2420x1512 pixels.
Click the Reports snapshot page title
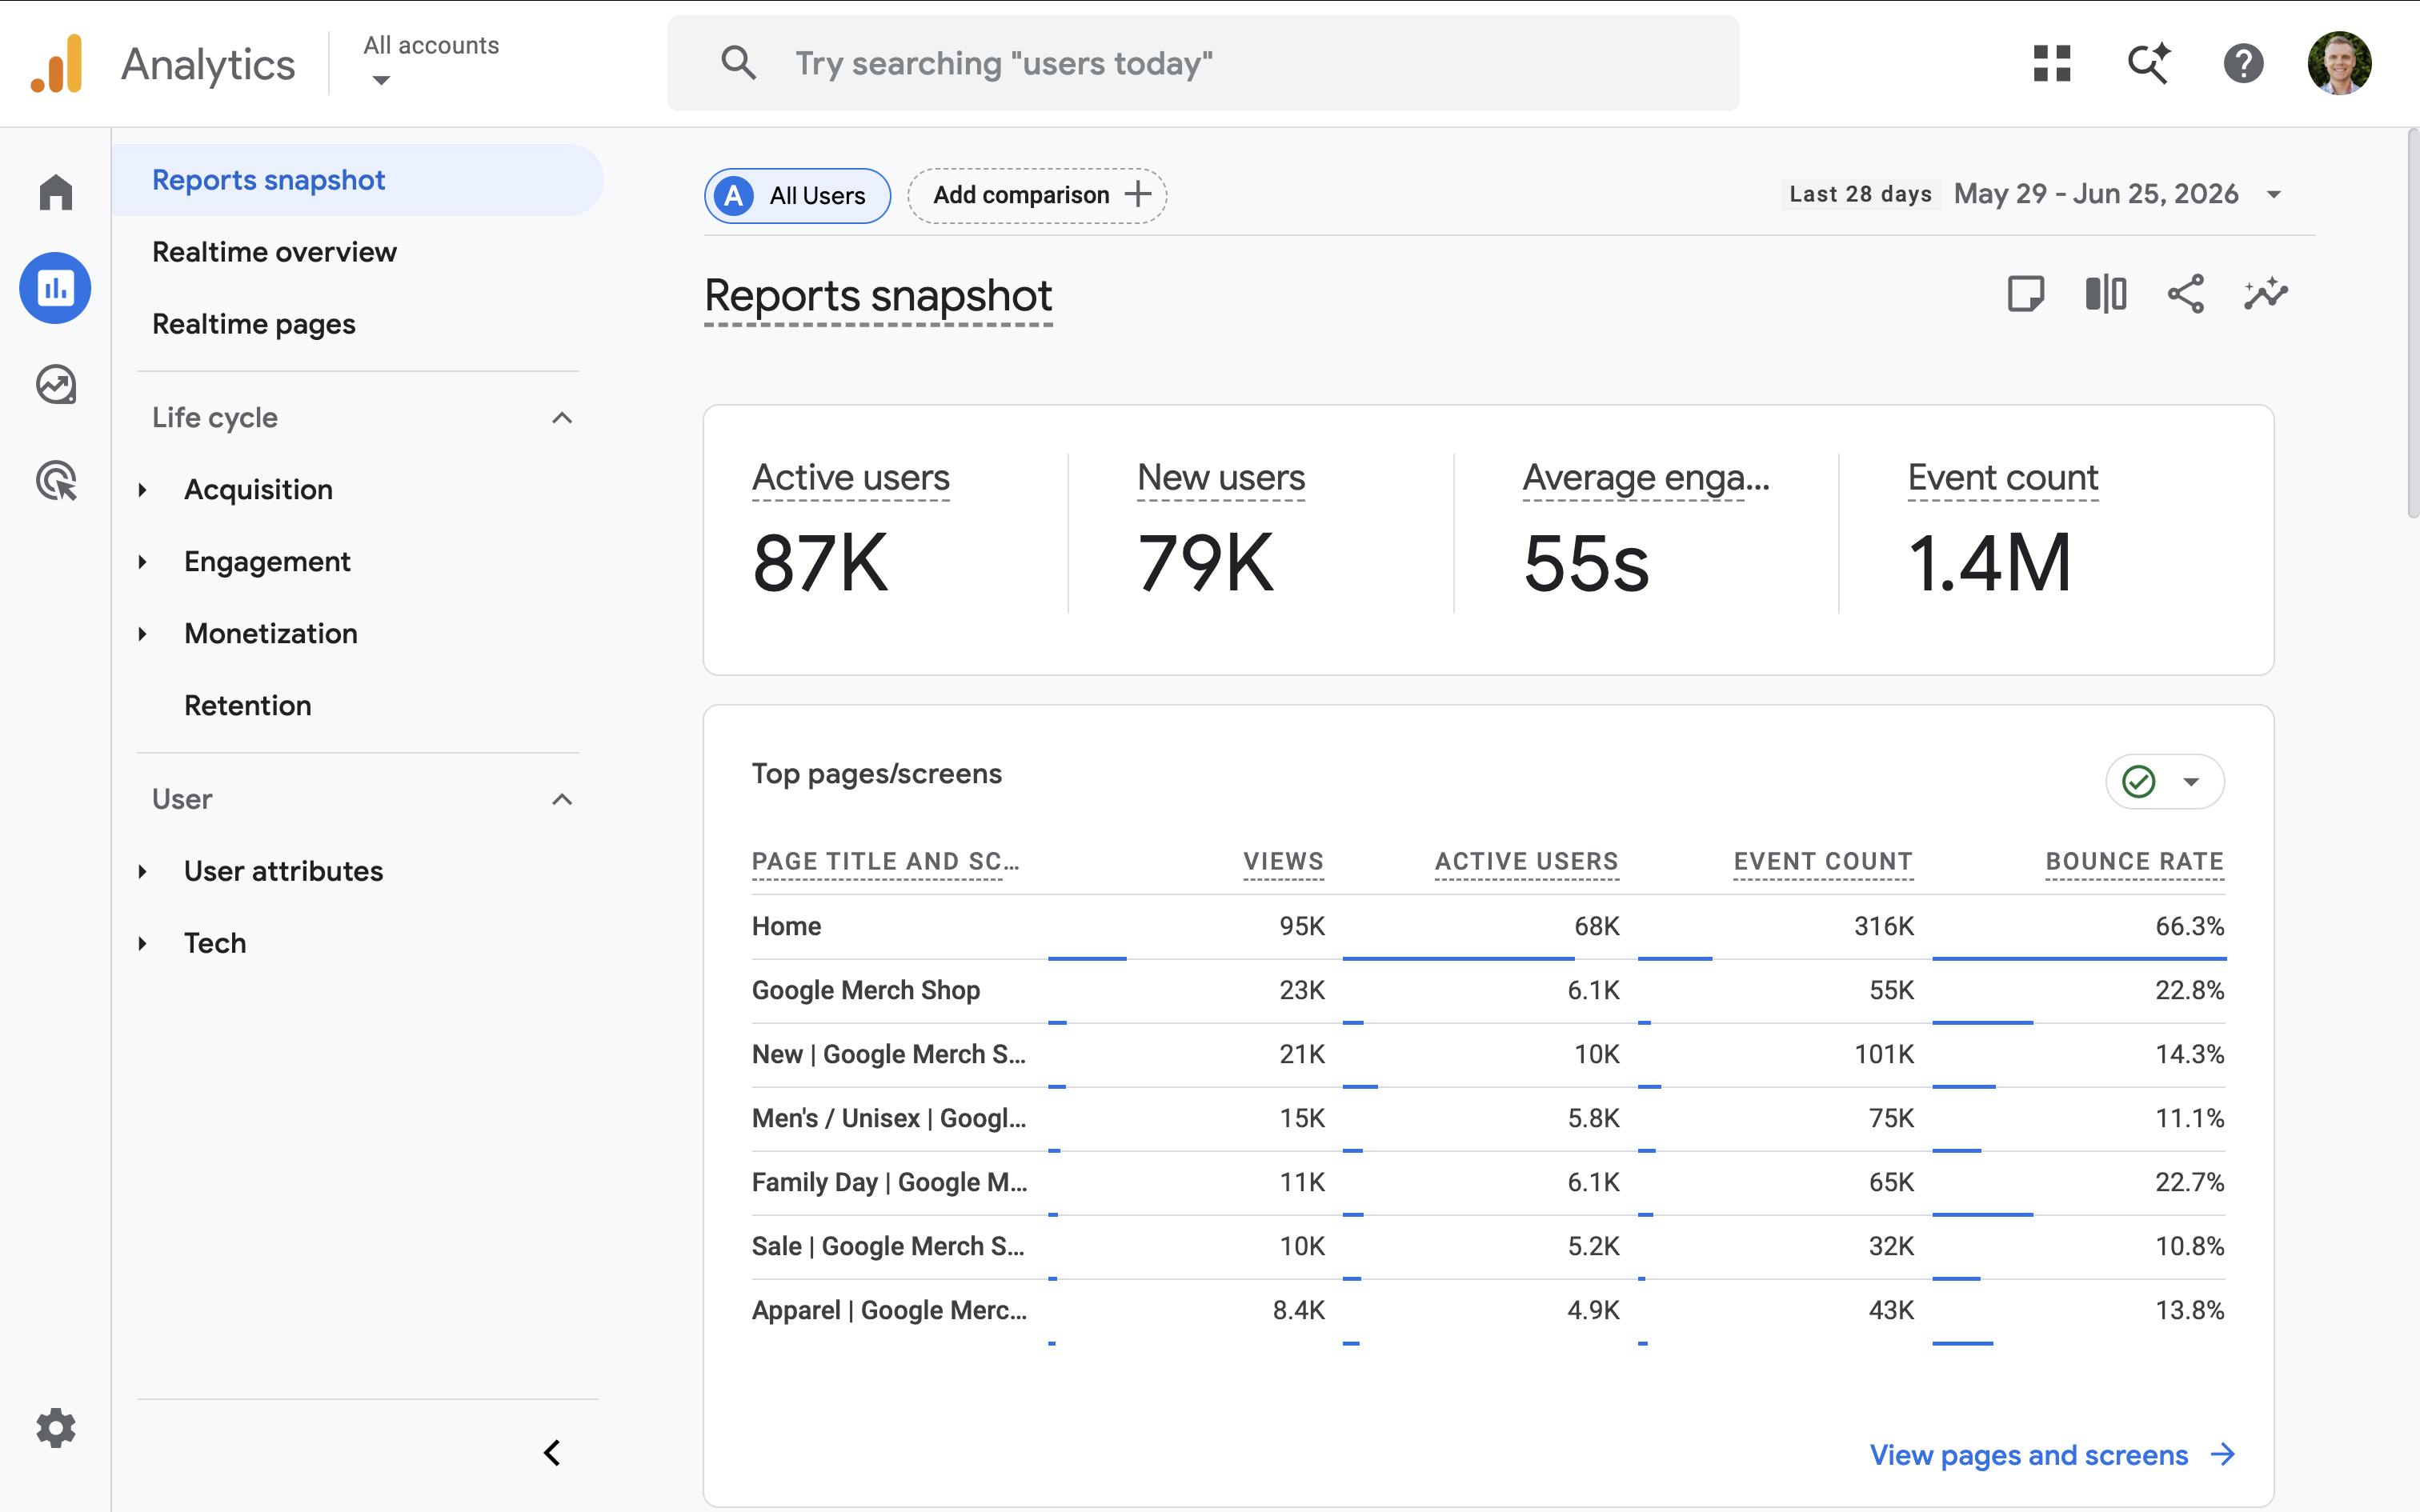[878, 296]
